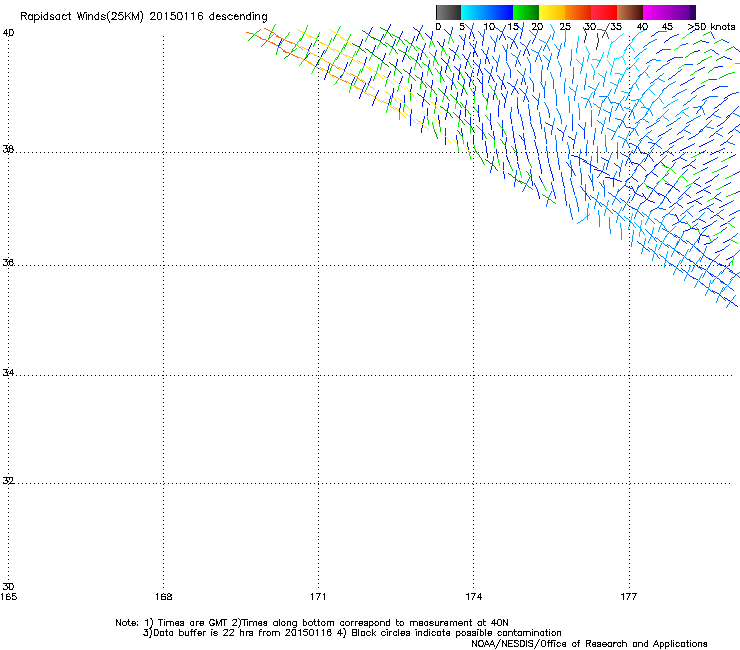Screen dimensions: 740x650
Task: Click the gray 0-5 knots legend swatch
Action: pyautogui.click(x=448, y=12)
